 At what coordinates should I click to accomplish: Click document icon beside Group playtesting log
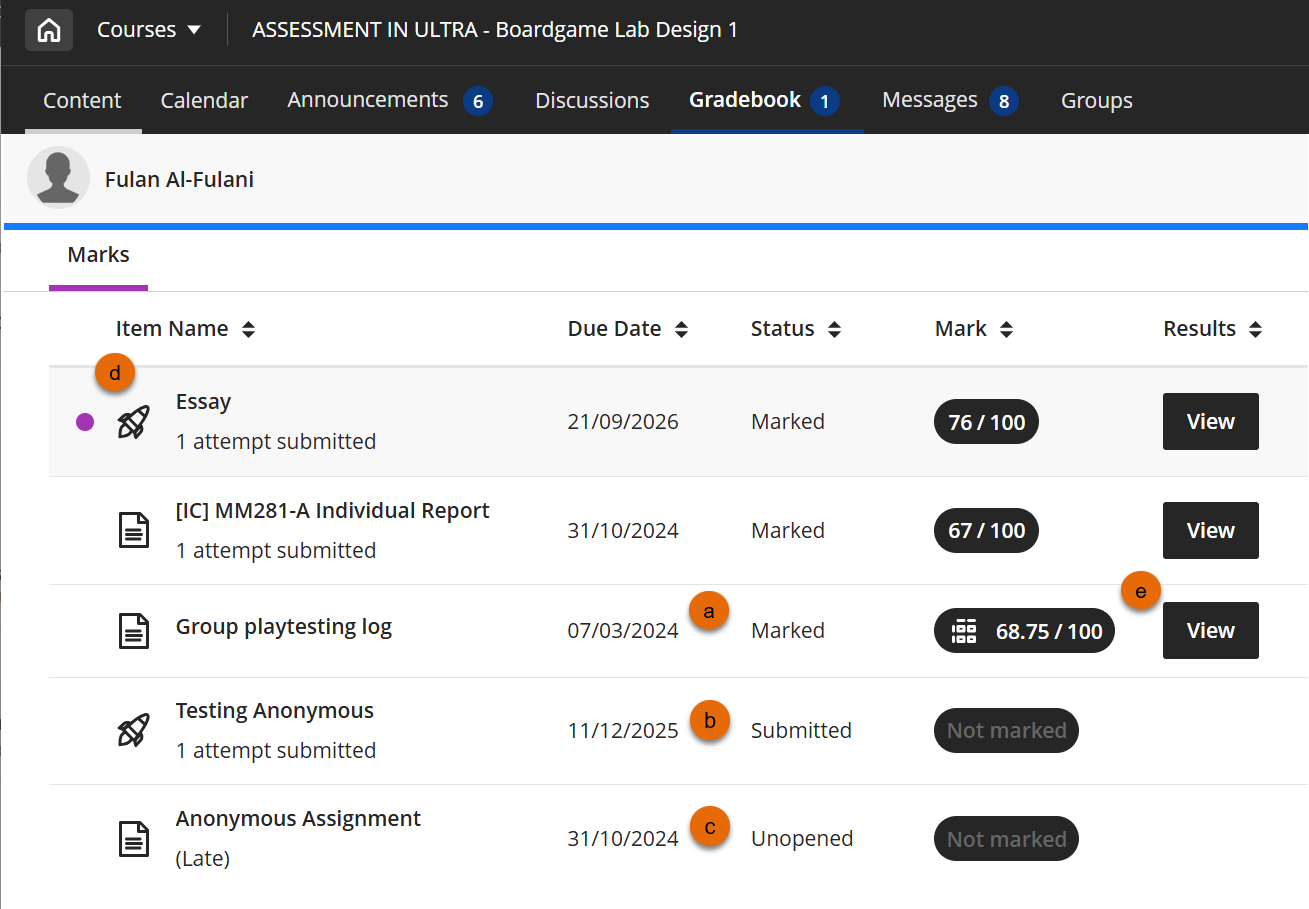point(133,631)
